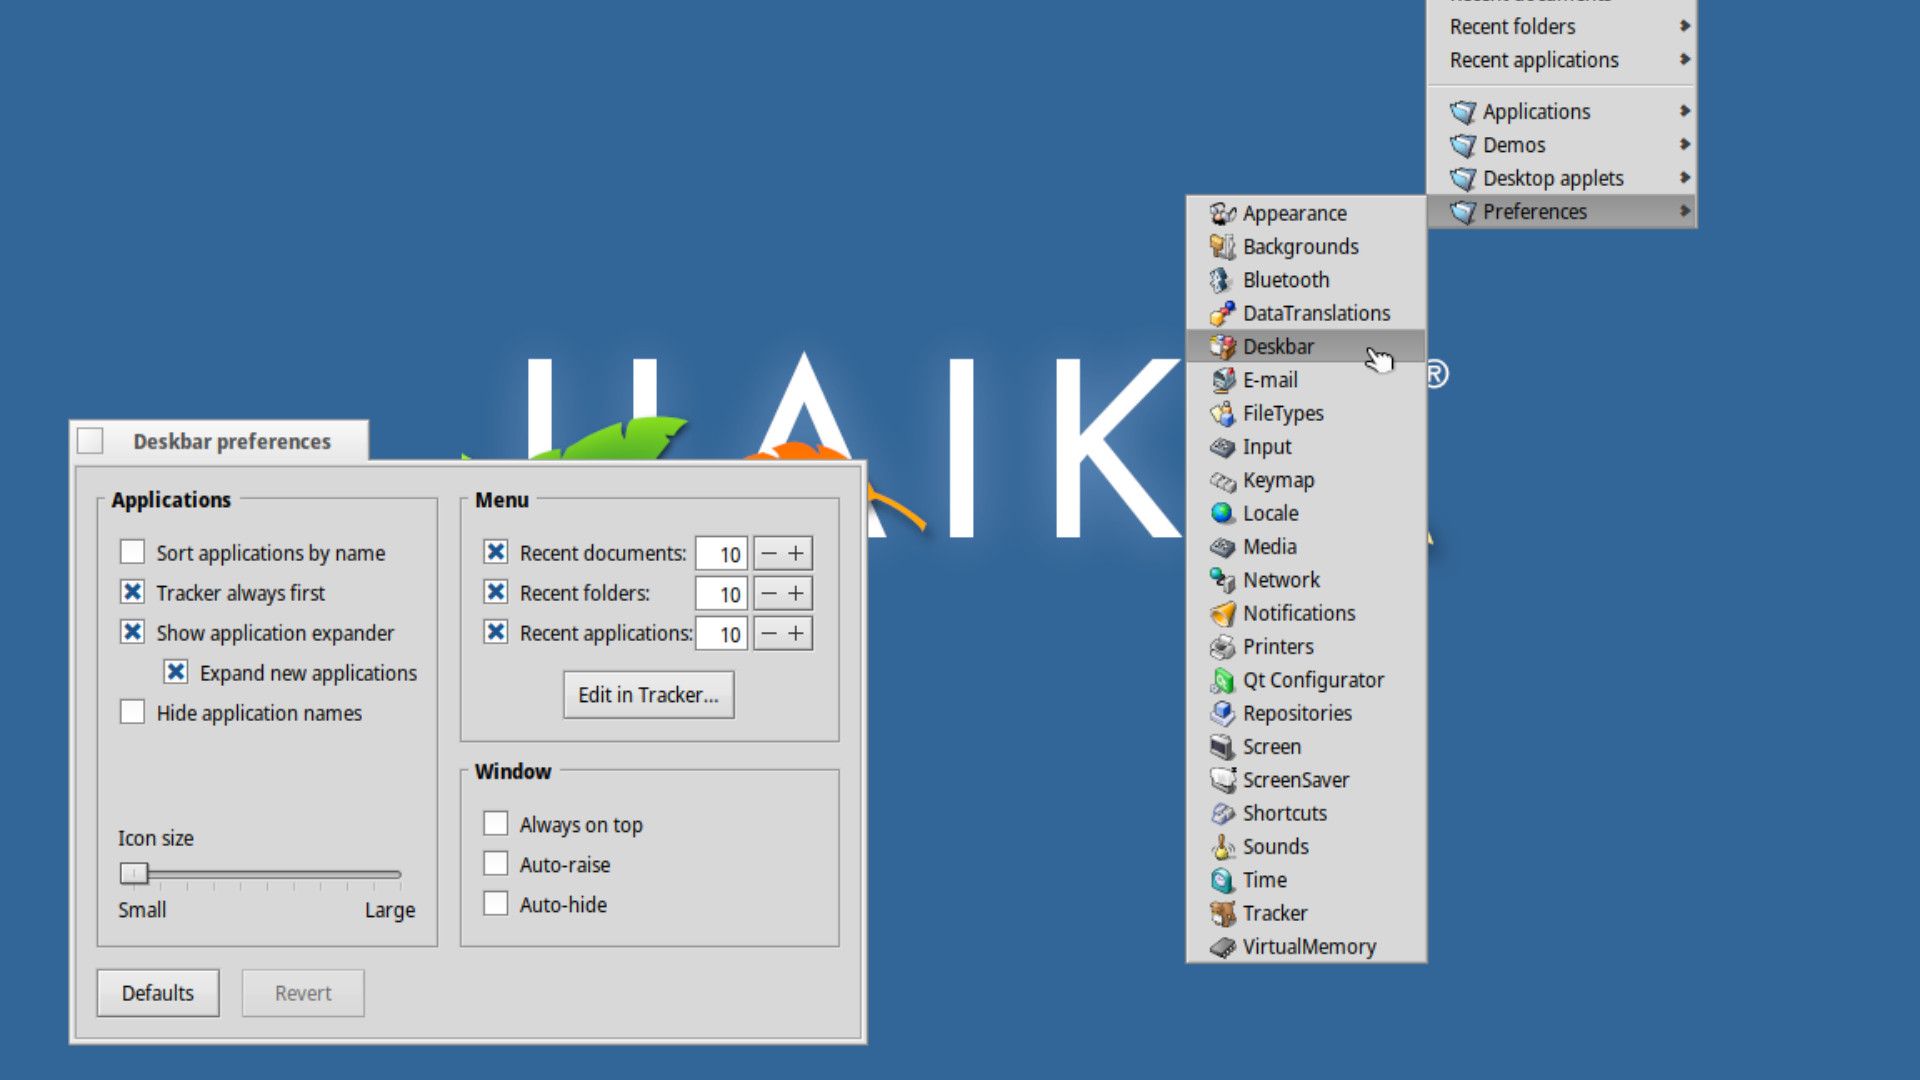Choose Locale from the Preferences submenu
1920x1080 pixels.
pos(1306,513)
